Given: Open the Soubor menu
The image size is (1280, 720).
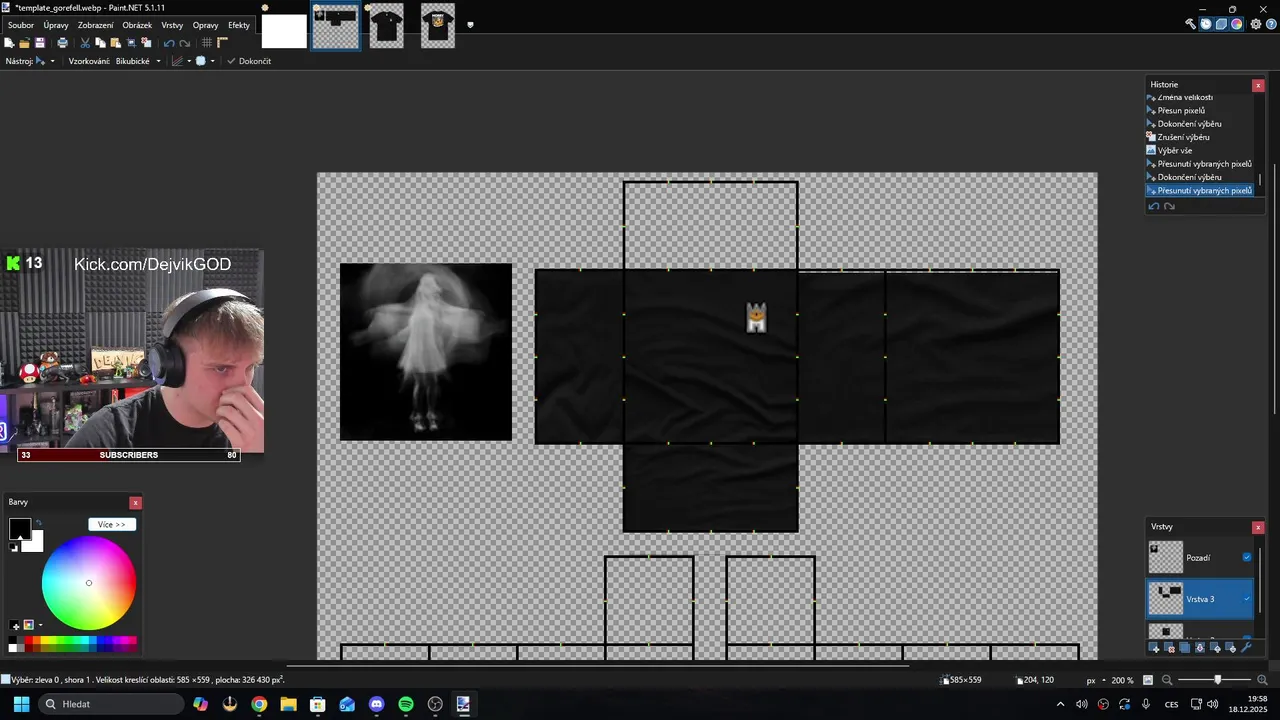Looking at the screenshot, I should [x=21, y=25].
